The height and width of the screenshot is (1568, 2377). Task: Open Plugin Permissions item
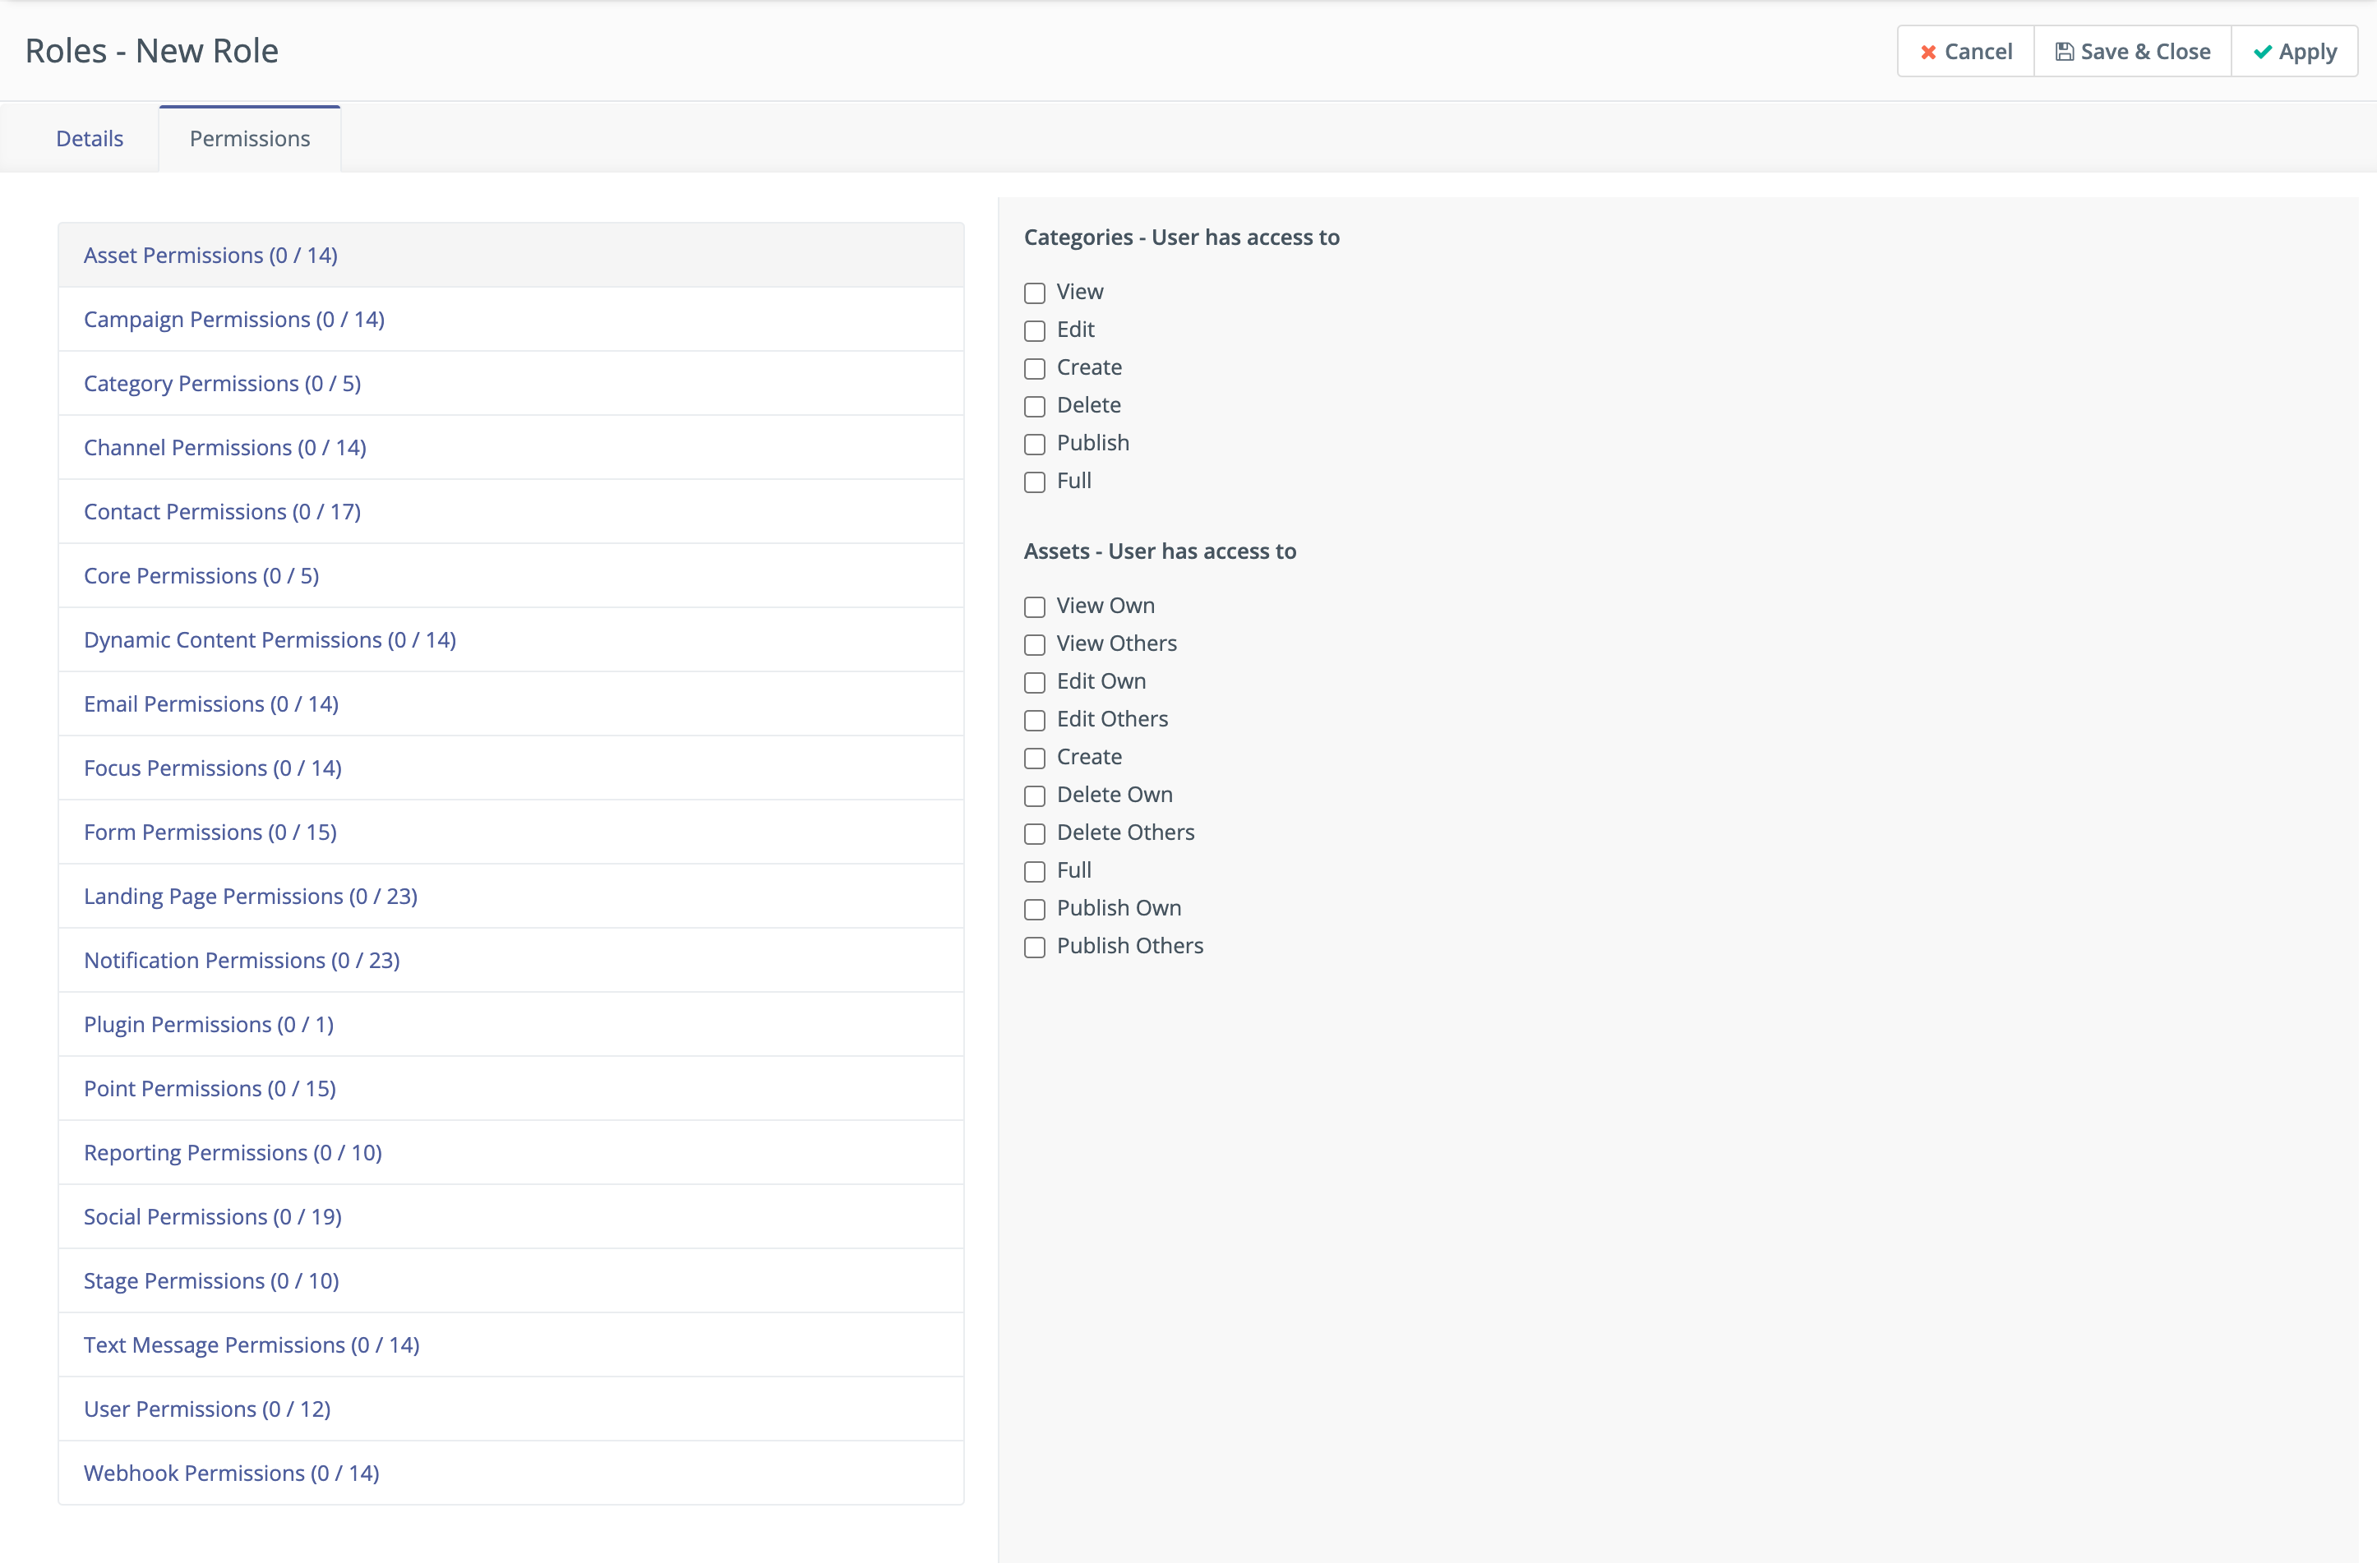click(208, 1024)
